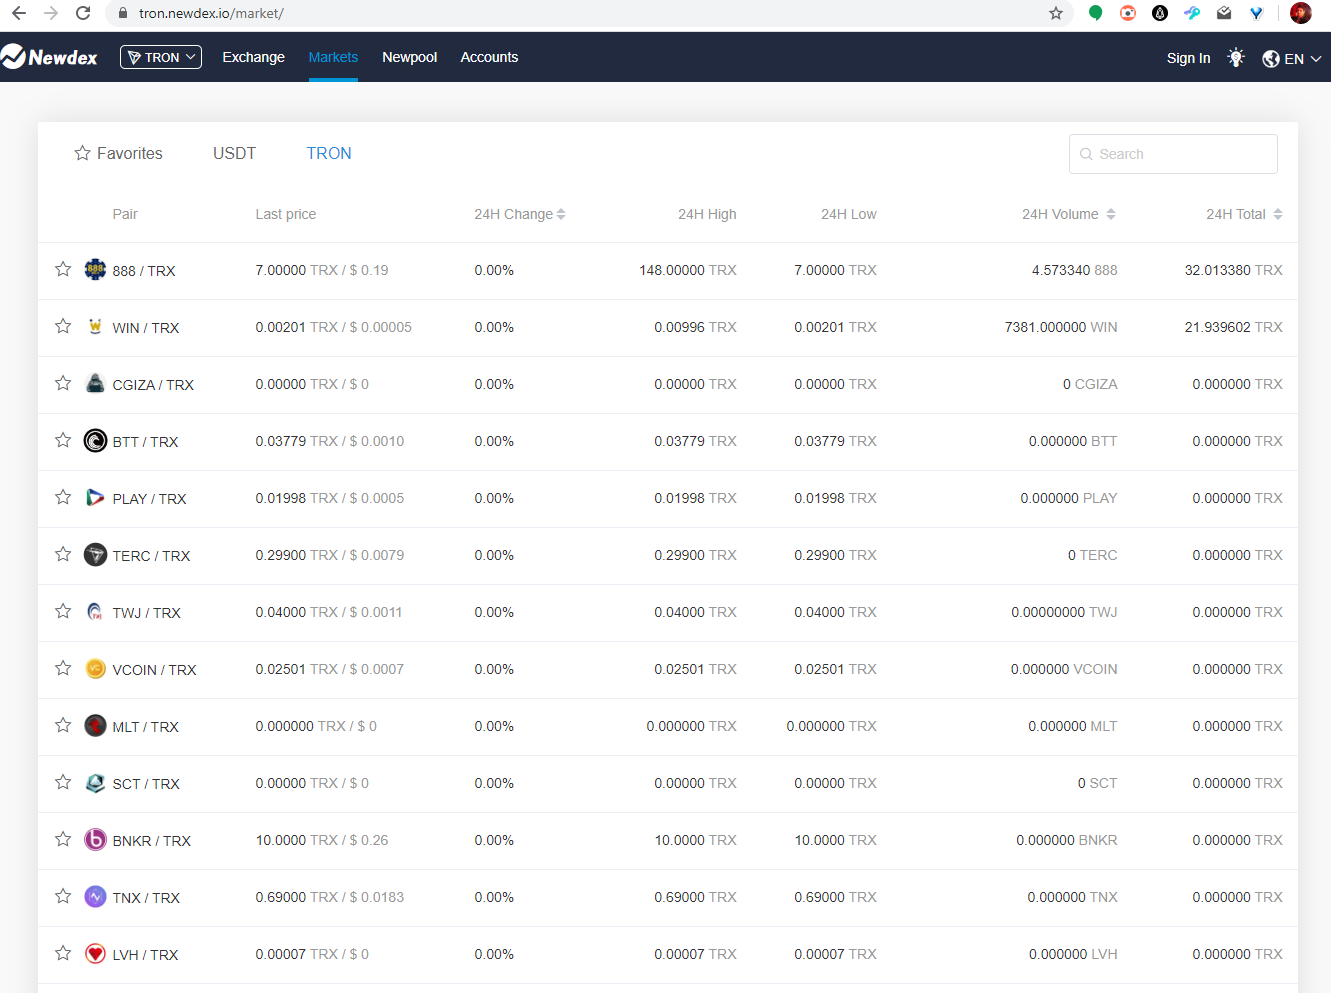The height and width of the screenshot is (993, 1331).
Task: Go back using the browser back arrow
Action: [19, 13]
